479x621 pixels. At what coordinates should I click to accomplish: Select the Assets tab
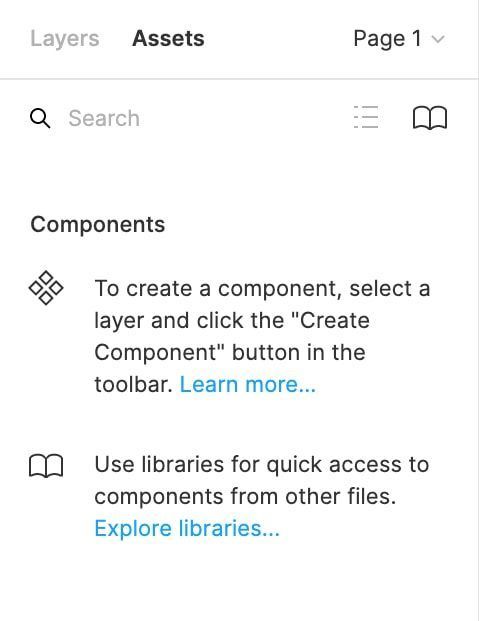(168, 38)
